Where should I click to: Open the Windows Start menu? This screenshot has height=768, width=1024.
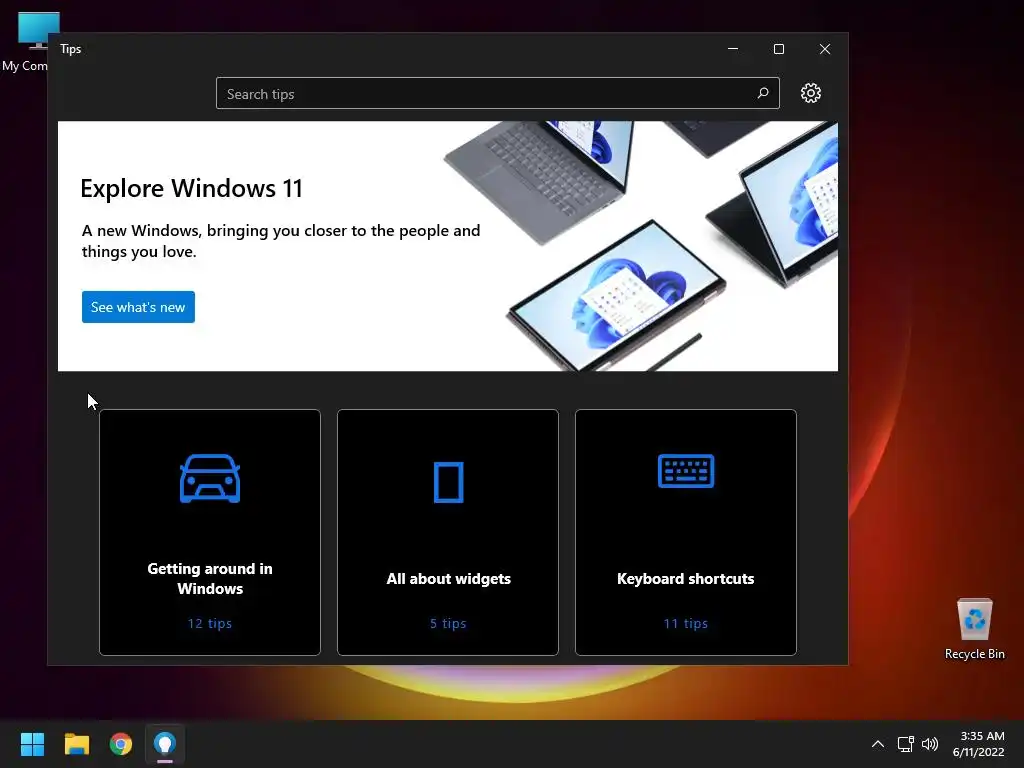point(32,744)
